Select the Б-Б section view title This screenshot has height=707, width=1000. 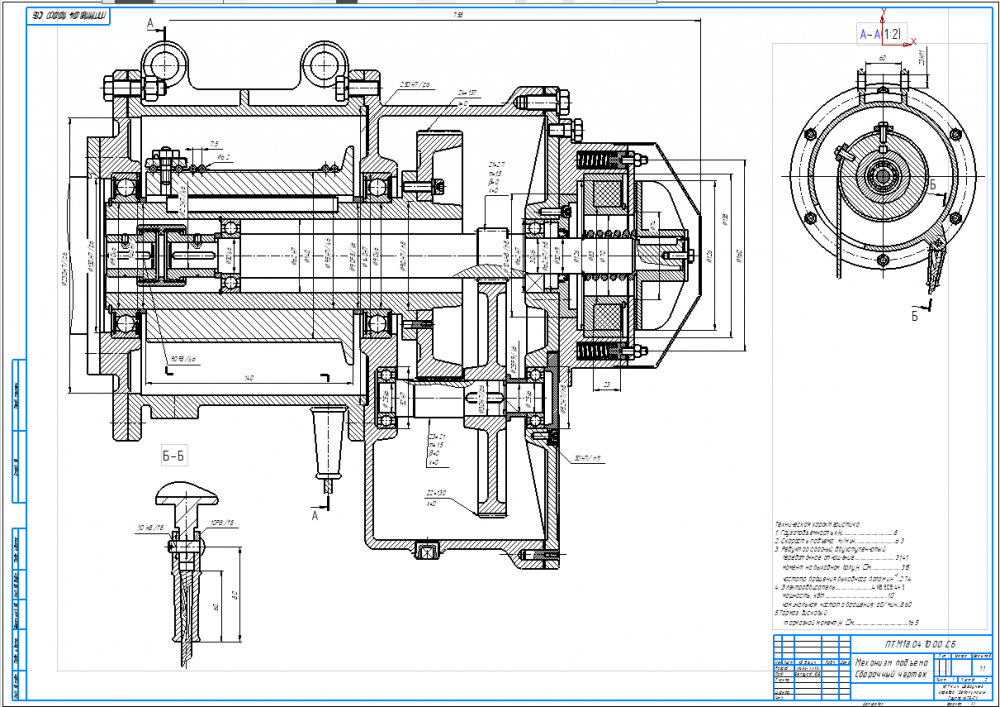173,457
